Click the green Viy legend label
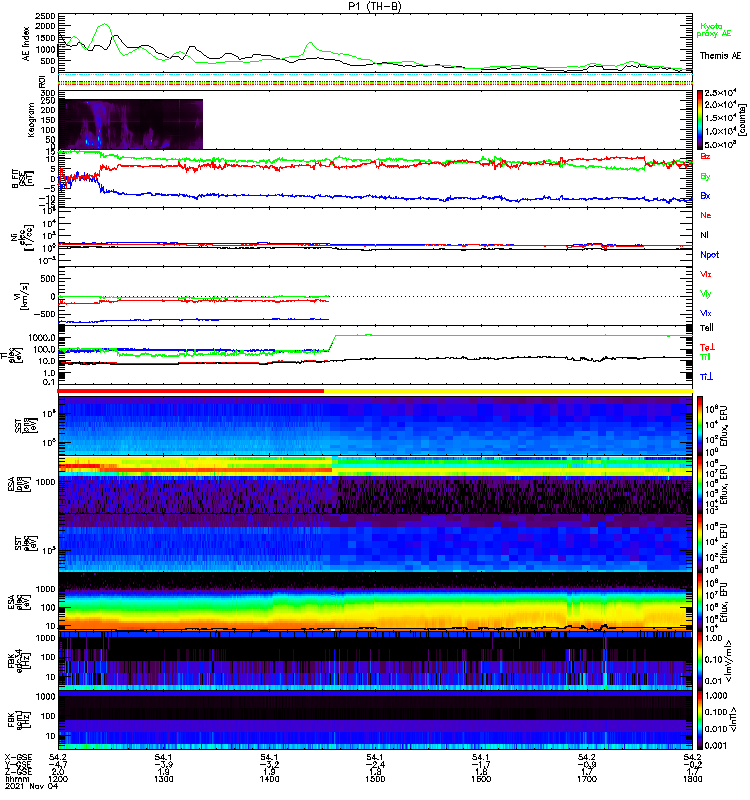This screenshot has width=750, height=800. tap(706, 294)
